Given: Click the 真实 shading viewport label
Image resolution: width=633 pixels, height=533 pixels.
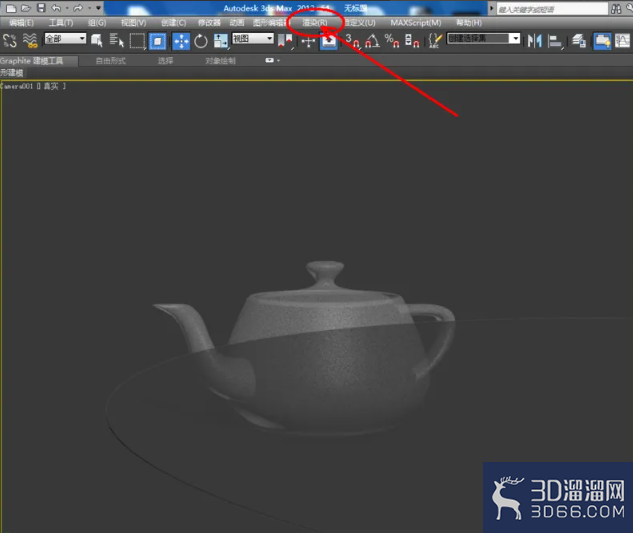Looking at the screenshot, I should pos(51,86).
